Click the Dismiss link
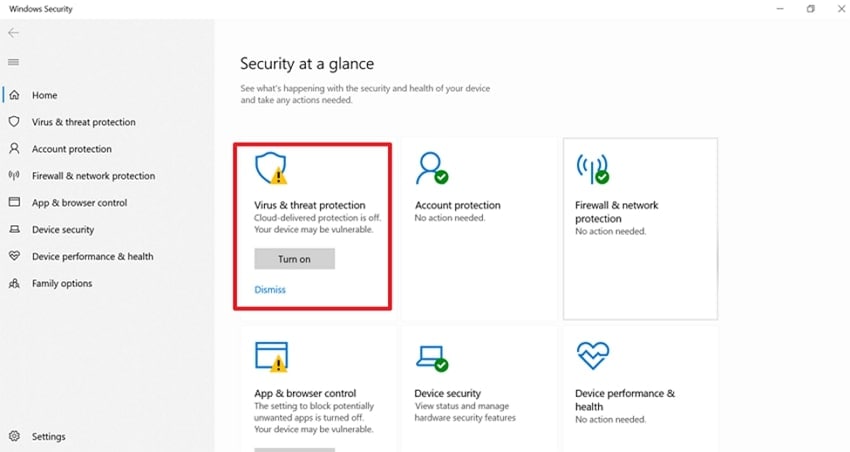This screenshot has height=452, width=850. 270,290
